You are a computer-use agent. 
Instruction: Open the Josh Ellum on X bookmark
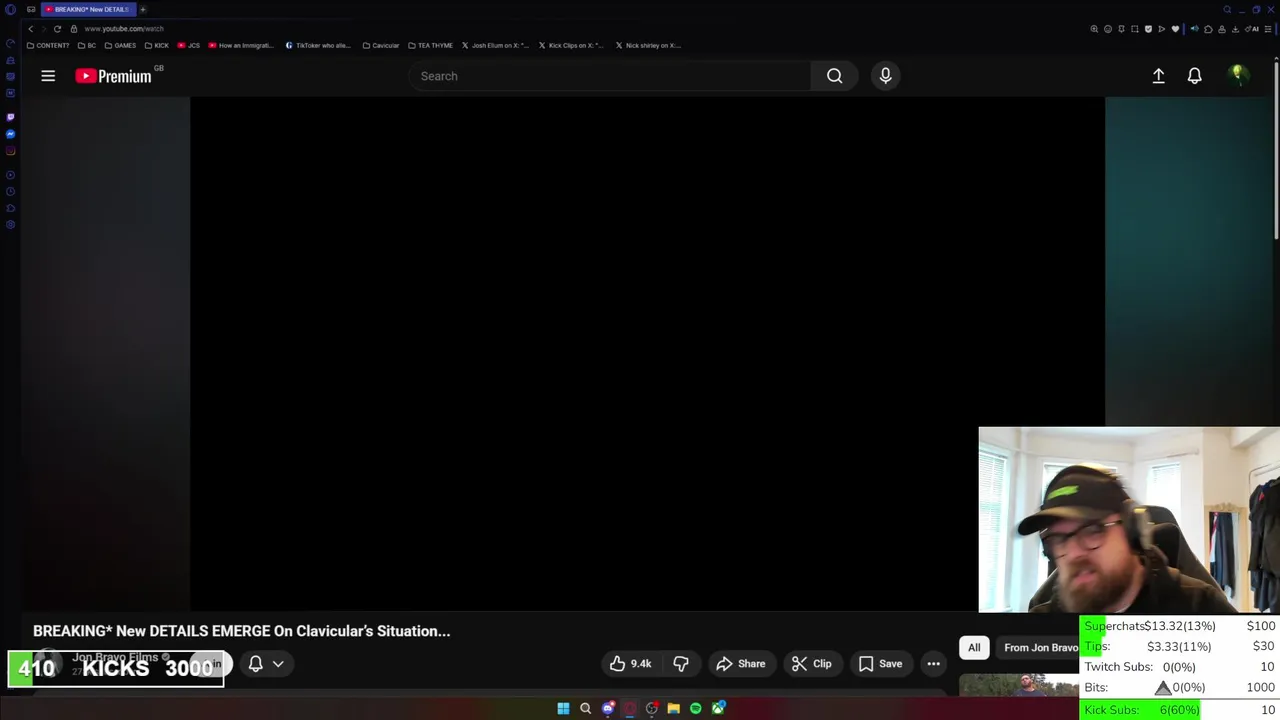pyautogui.click(x=495, y=45)
